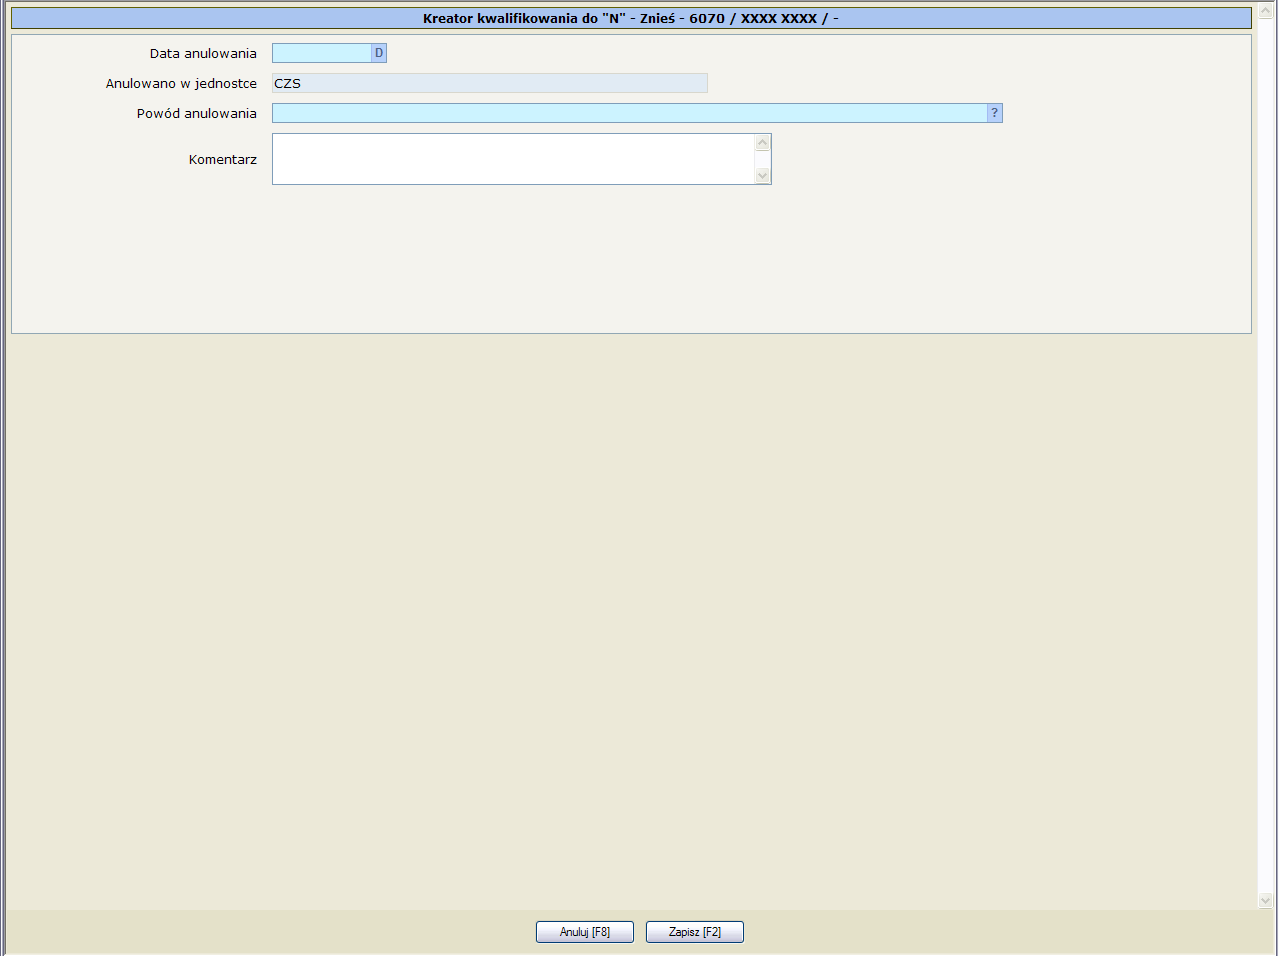Image resolution: width=1279 pixels, height=956 pixels.
Task: Click the Anuluj [F8] button
Action: click(585, 932)
